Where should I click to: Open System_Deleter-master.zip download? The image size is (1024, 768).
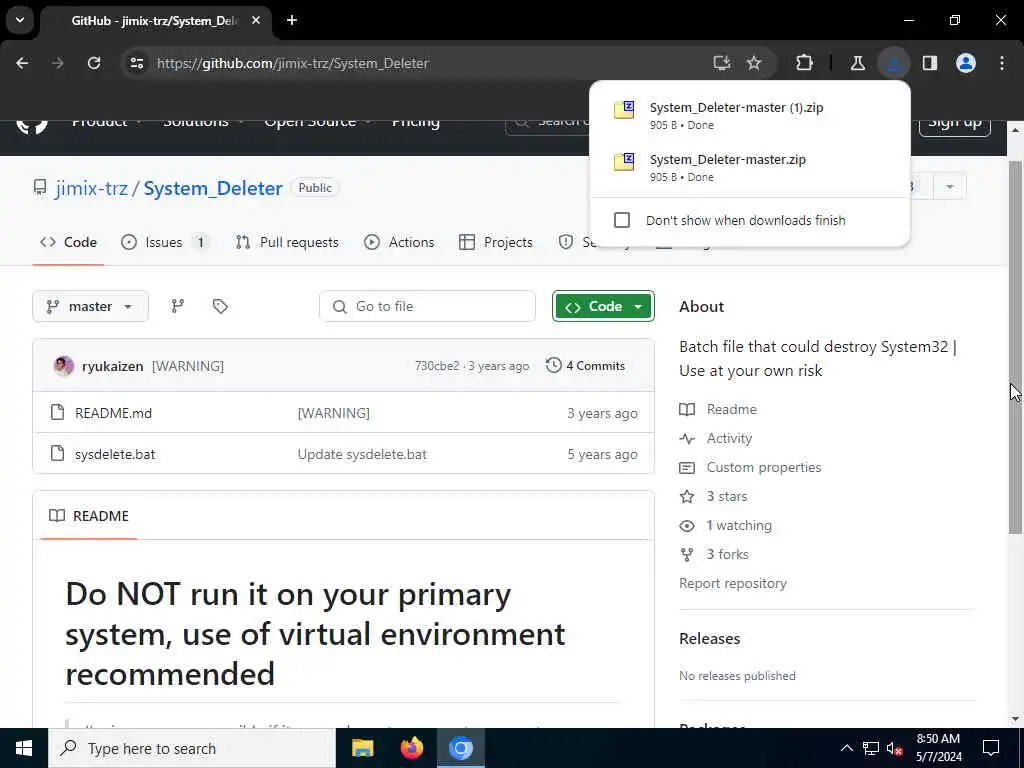click(x=750, y=167)
